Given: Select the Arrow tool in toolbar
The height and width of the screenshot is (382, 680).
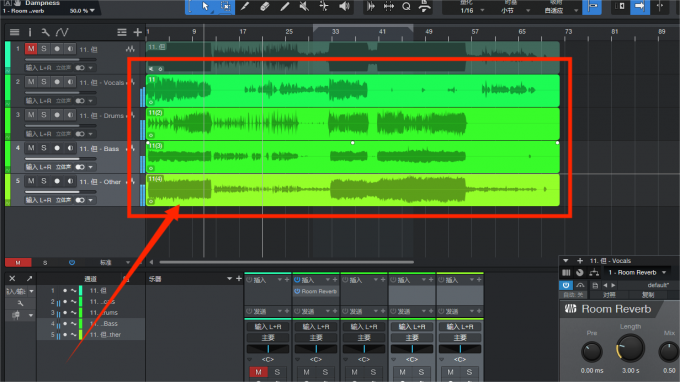Looking at the screenshot, I should pyautogui.click(x=205, y=7).
